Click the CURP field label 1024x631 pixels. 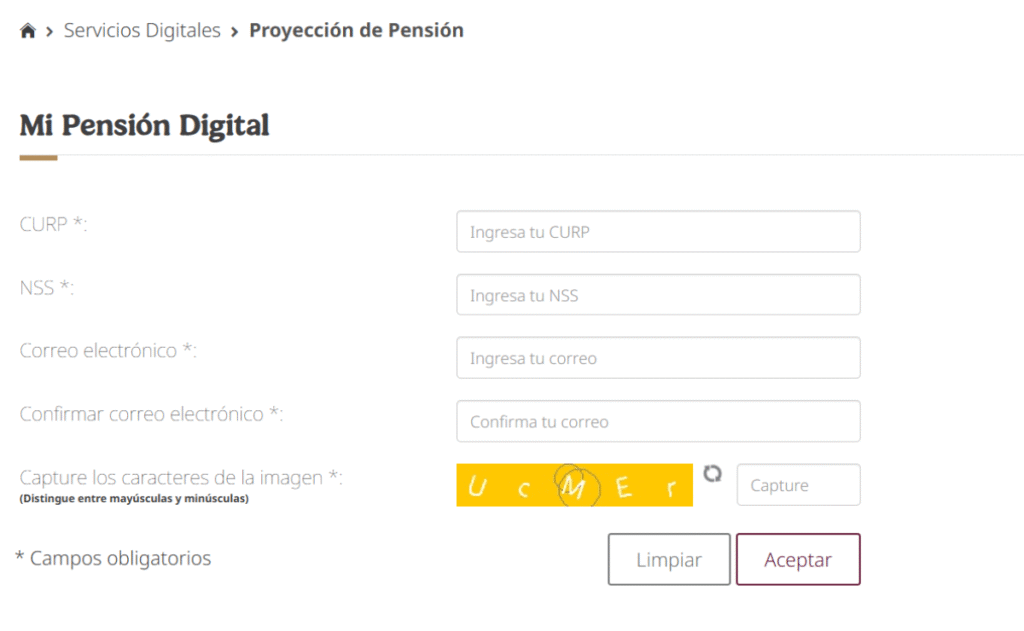pyautogui.click(x=54, y=224)
